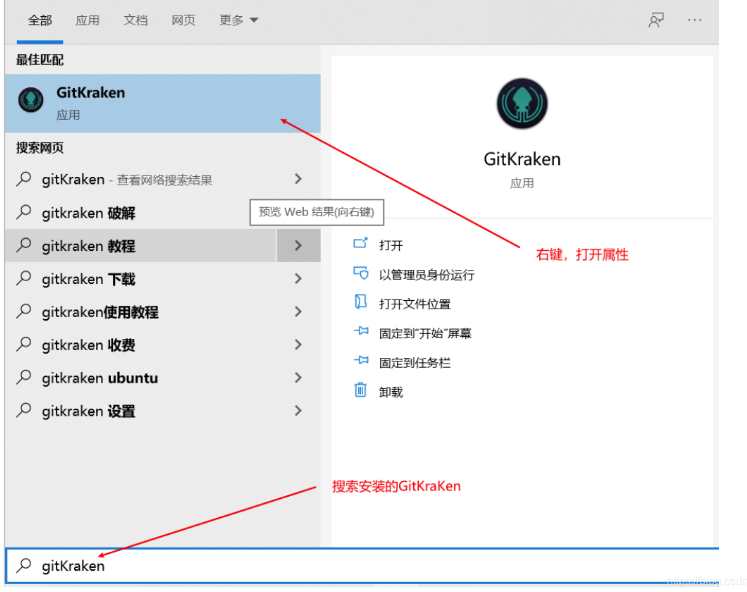Expand the gitkraken 设置 preview arrow
The image size is (747, 592).
point(298,410)
